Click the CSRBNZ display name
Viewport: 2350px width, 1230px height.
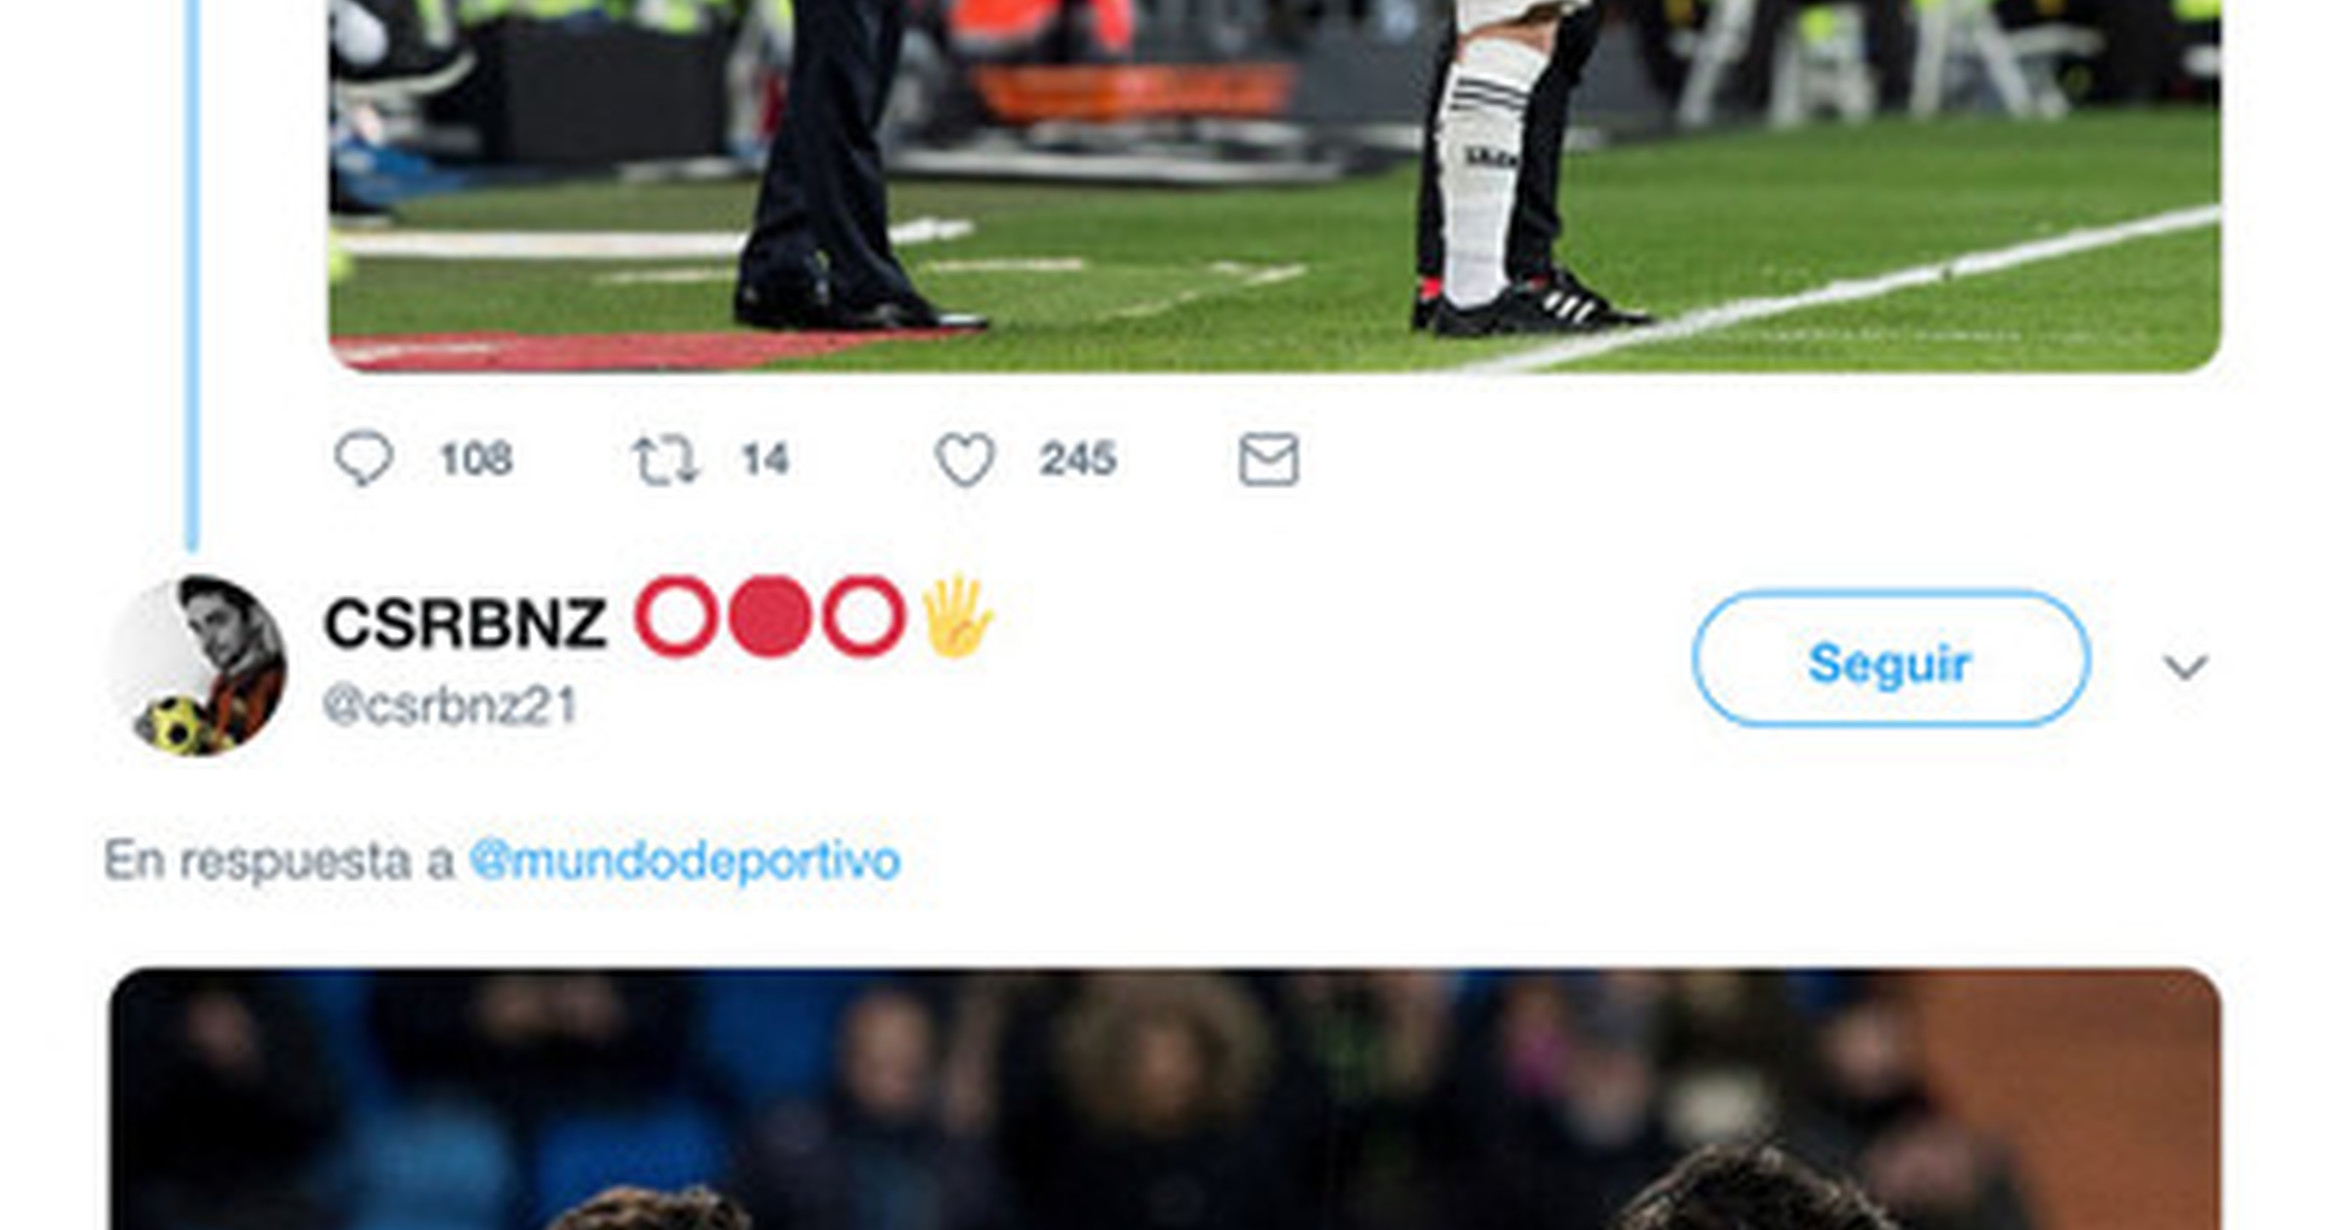465,622
